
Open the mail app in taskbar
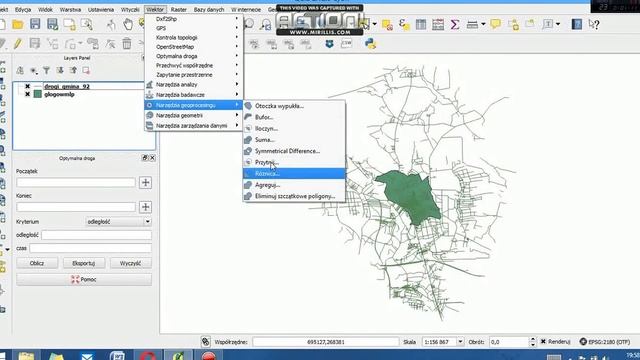(x=87, y=356)
